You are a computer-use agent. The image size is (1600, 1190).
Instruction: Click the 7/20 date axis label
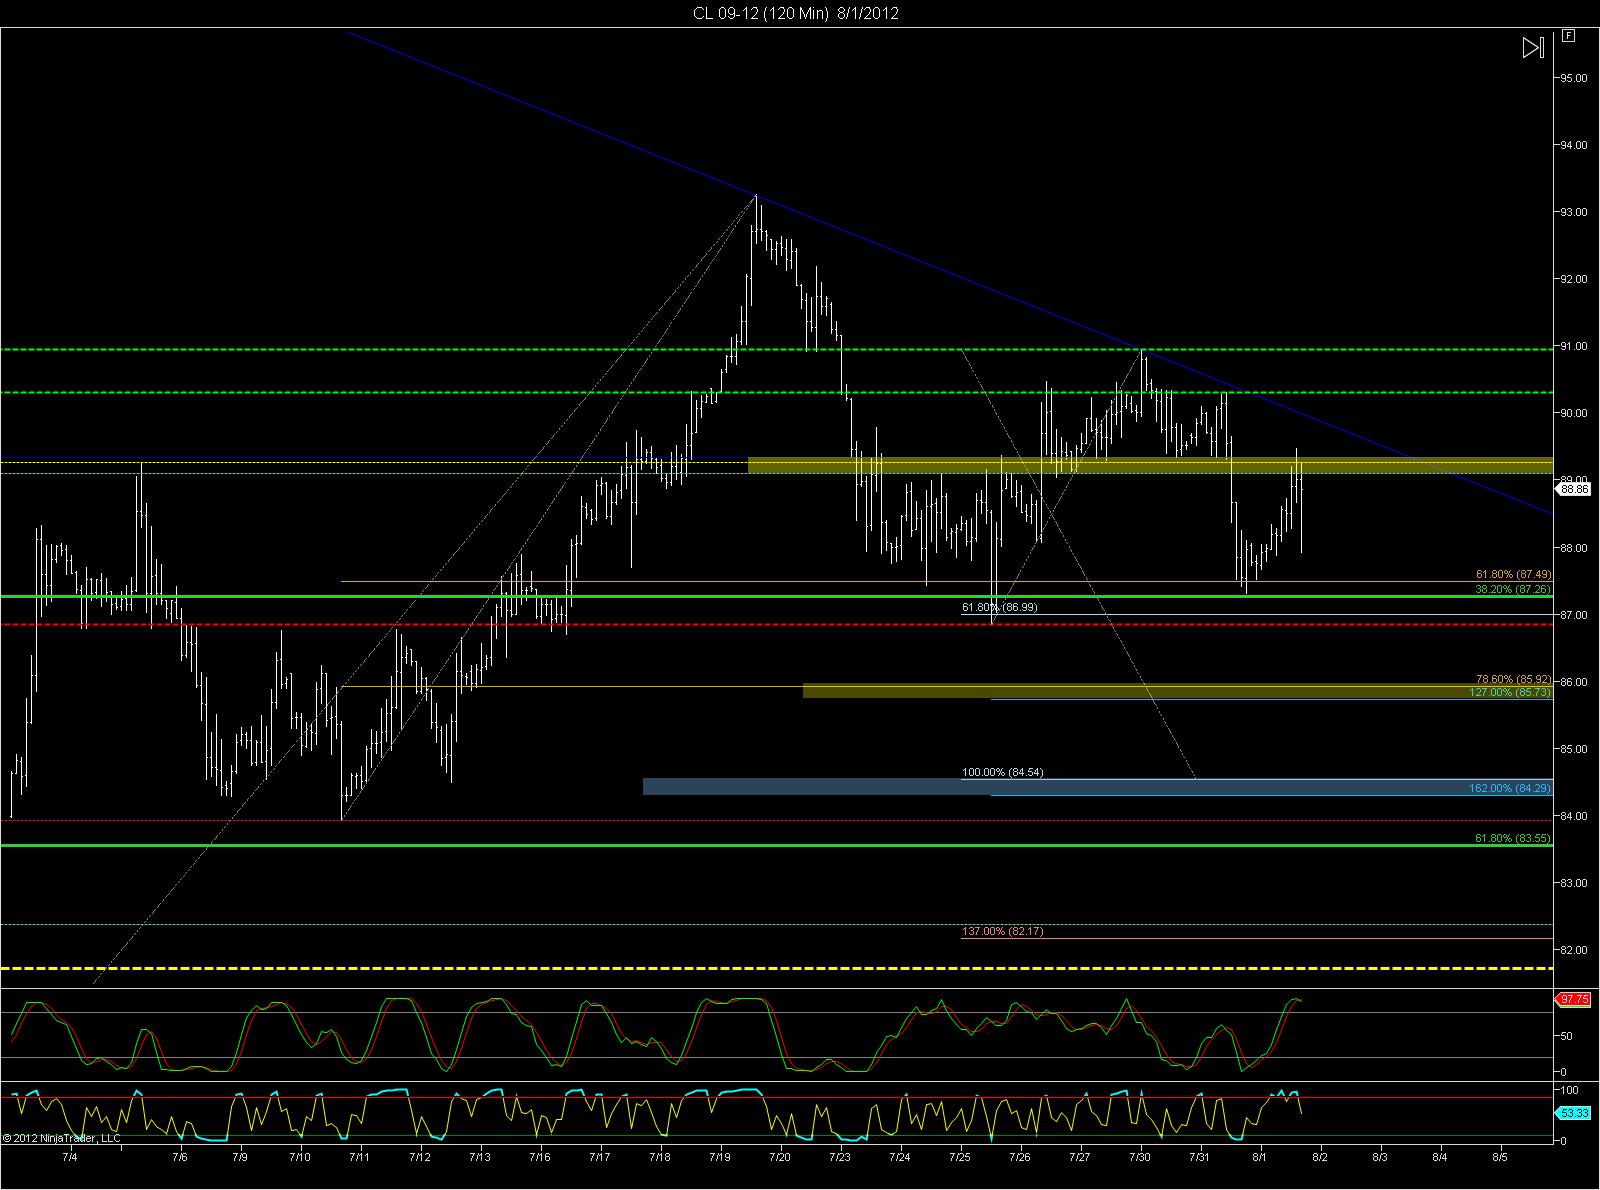pos(780,1157)
